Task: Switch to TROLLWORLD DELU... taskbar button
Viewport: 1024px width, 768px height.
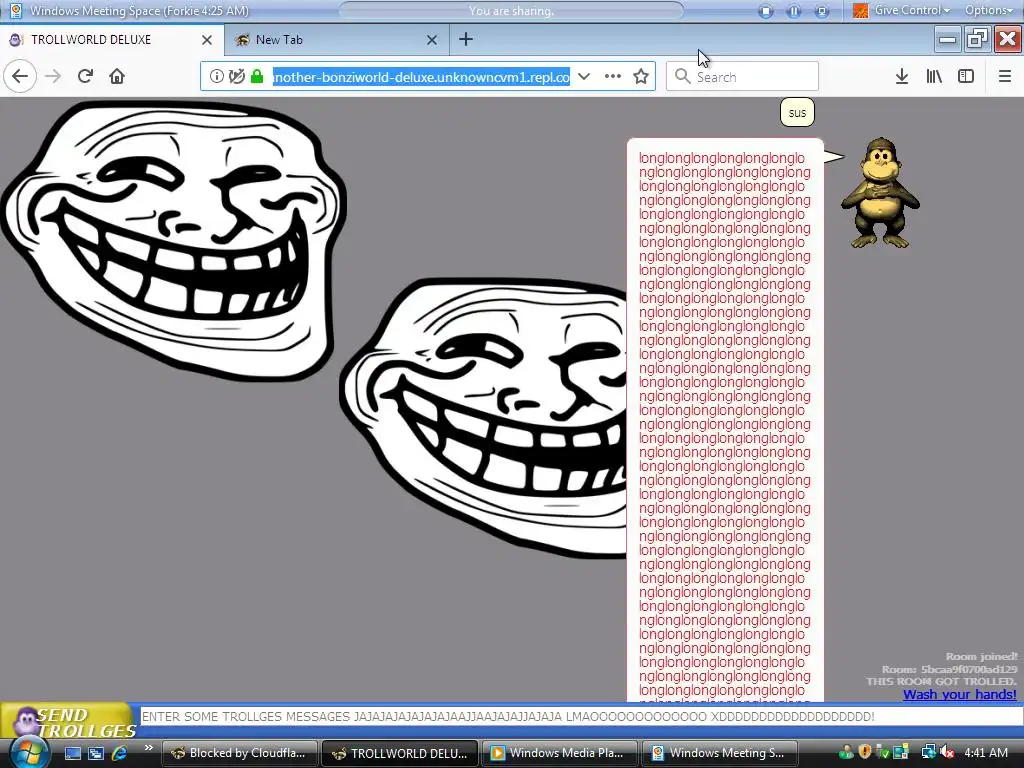Action: tap(400, 753)
